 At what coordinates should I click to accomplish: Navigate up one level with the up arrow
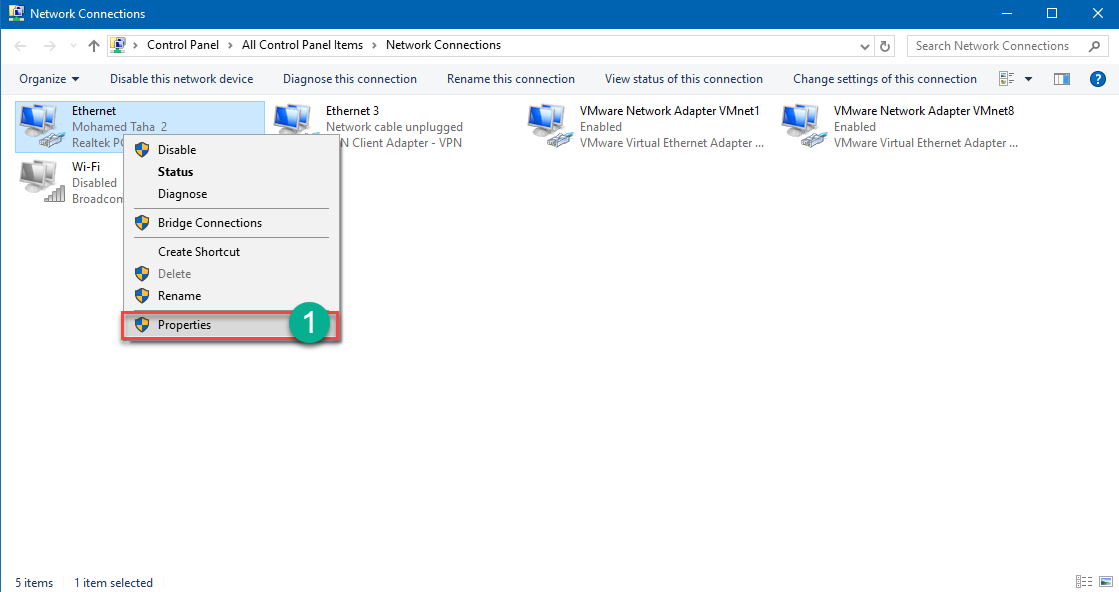point(93,45)
